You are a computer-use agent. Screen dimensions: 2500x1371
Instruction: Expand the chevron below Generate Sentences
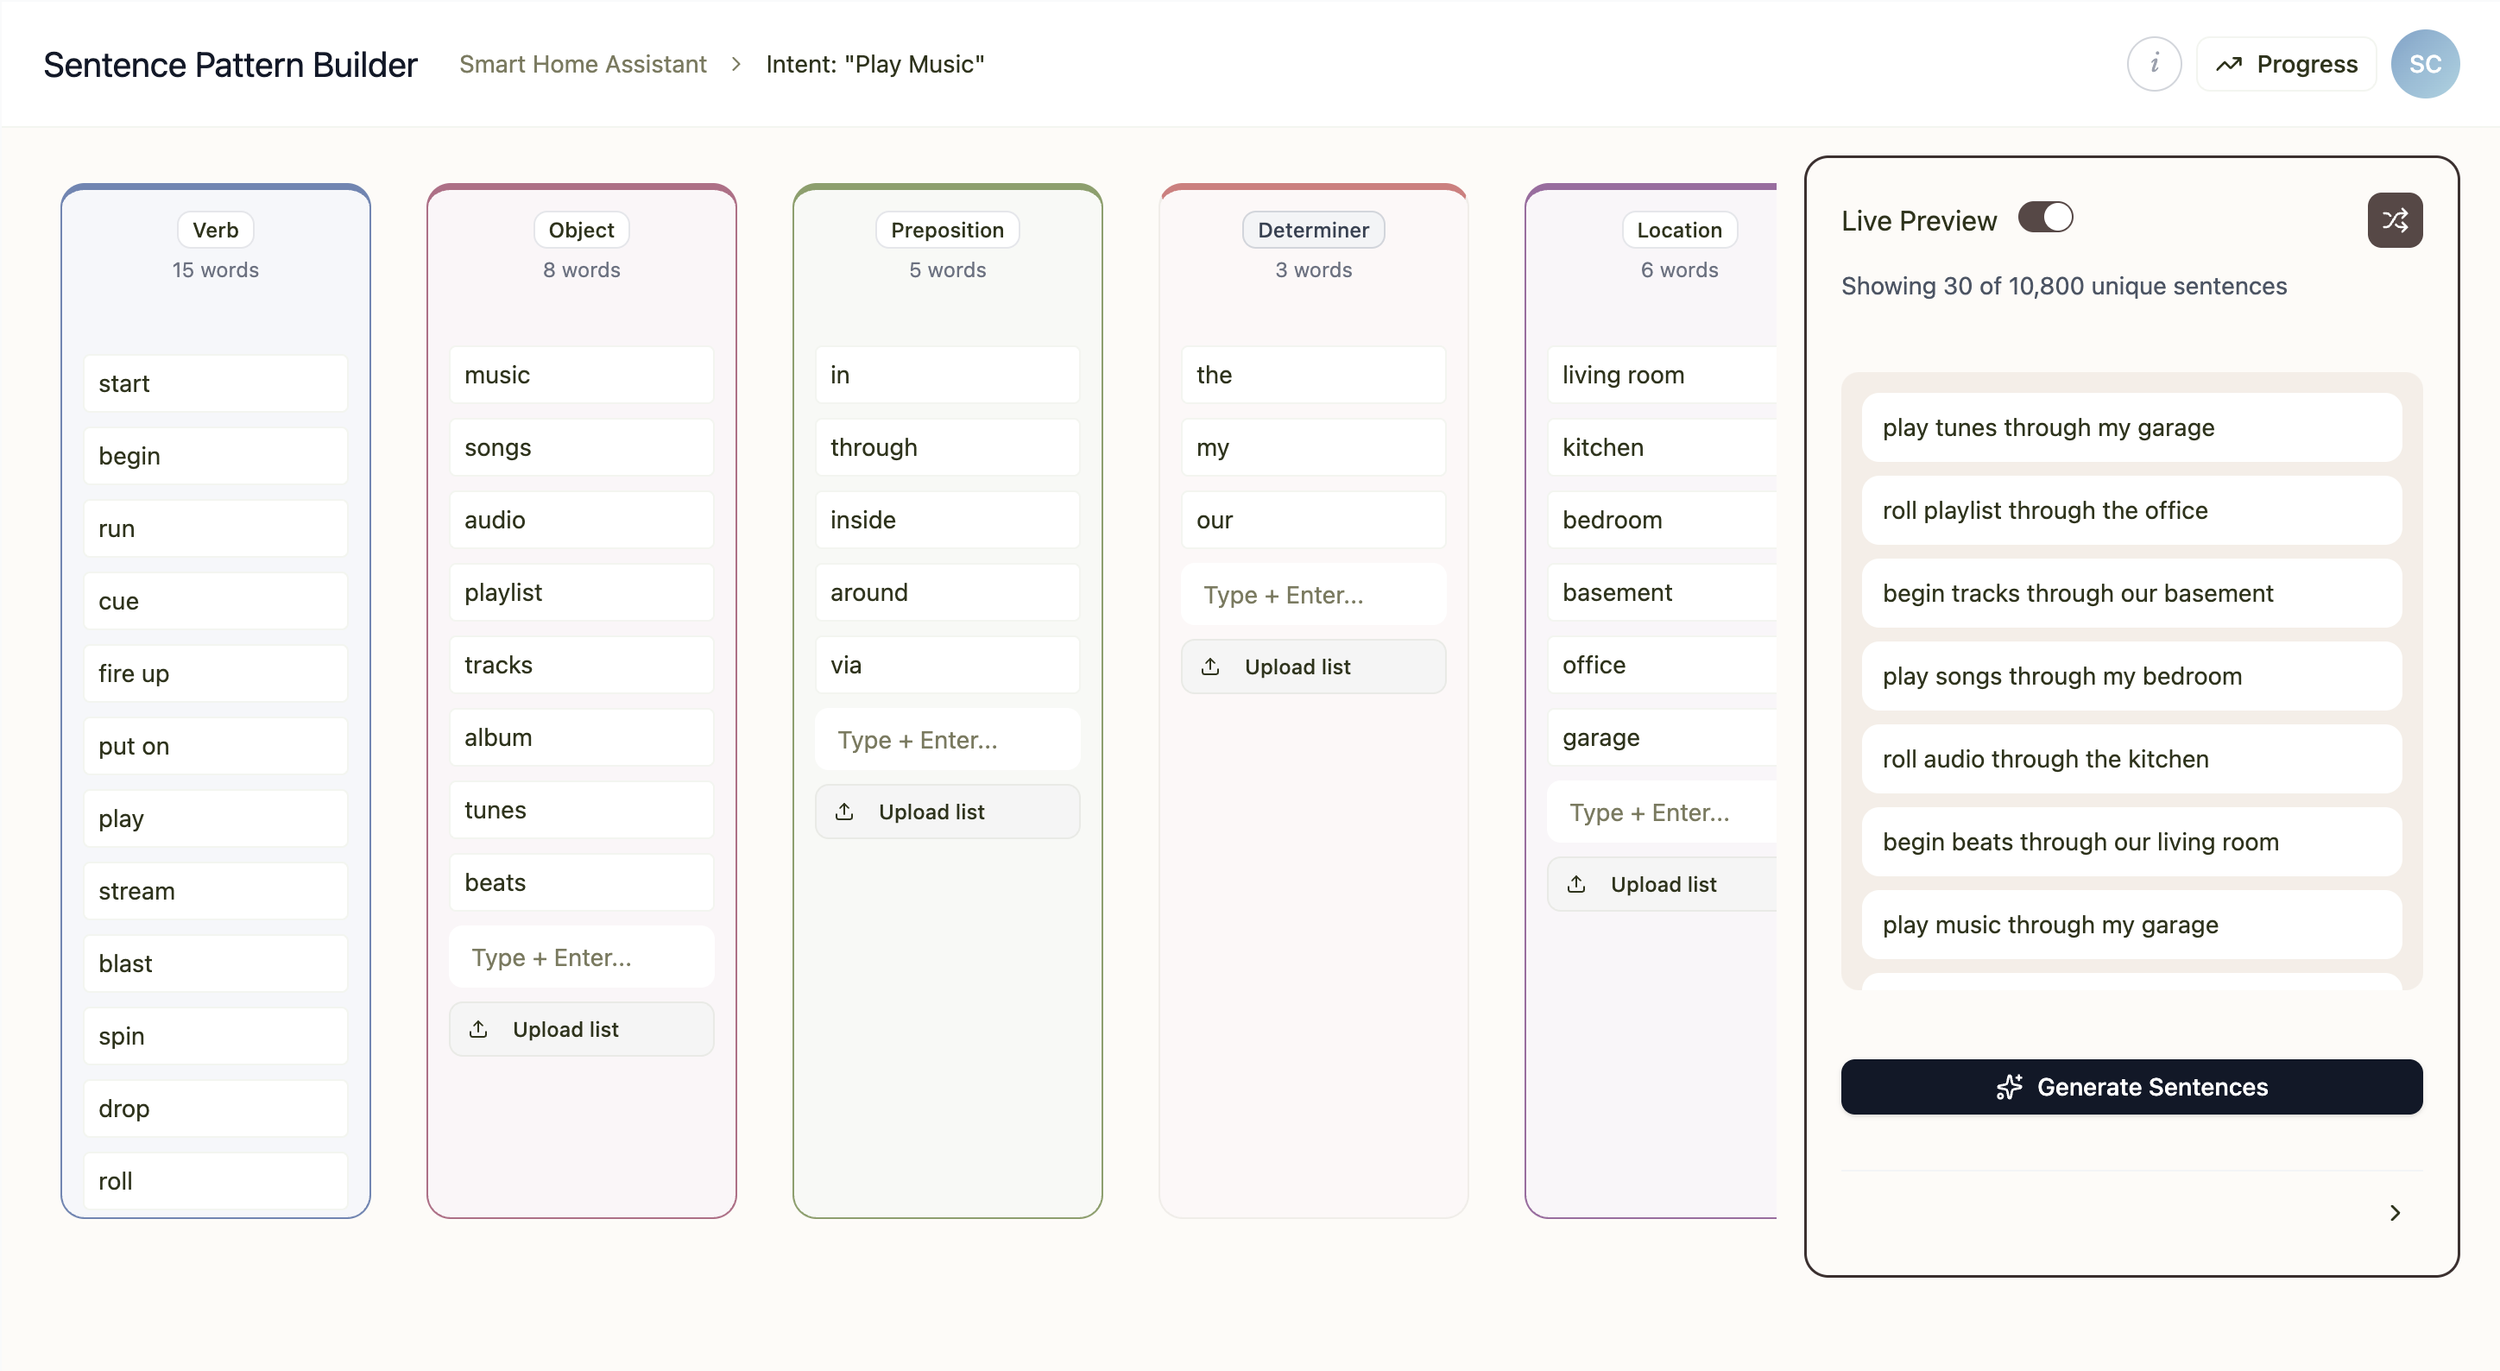[2394, 1213]
